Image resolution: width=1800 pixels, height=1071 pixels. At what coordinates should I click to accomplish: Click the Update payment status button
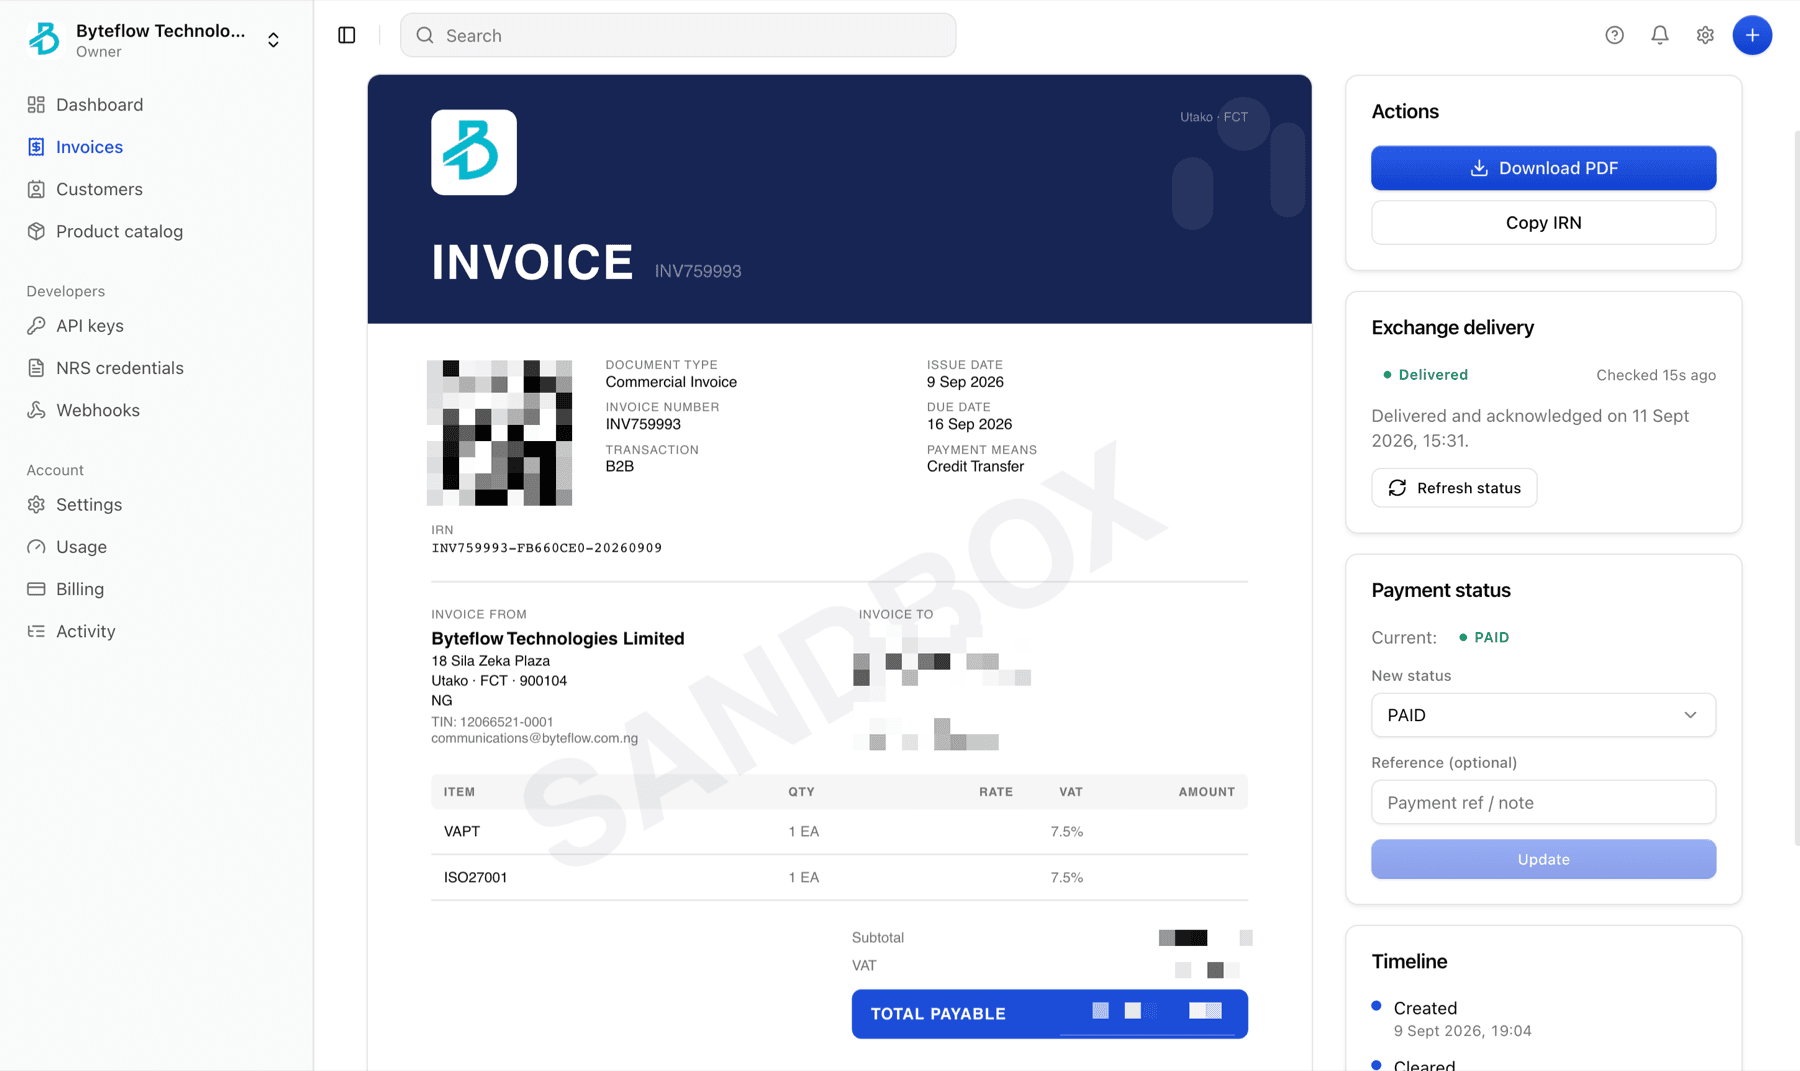pyautogui.click(x=1543, y=859)
